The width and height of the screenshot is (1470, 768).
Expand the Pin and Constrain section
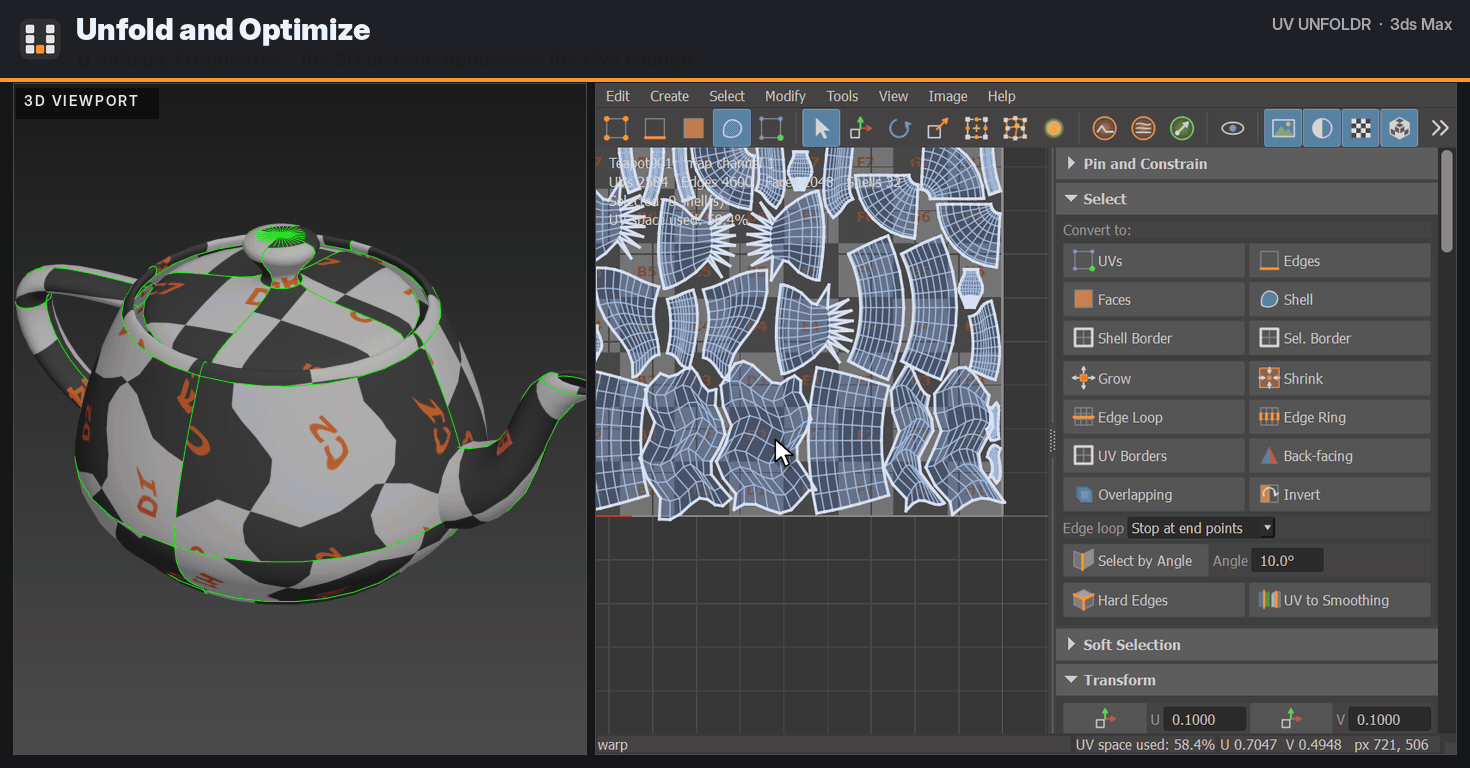pyautogui.click(x=1247, y=164)
